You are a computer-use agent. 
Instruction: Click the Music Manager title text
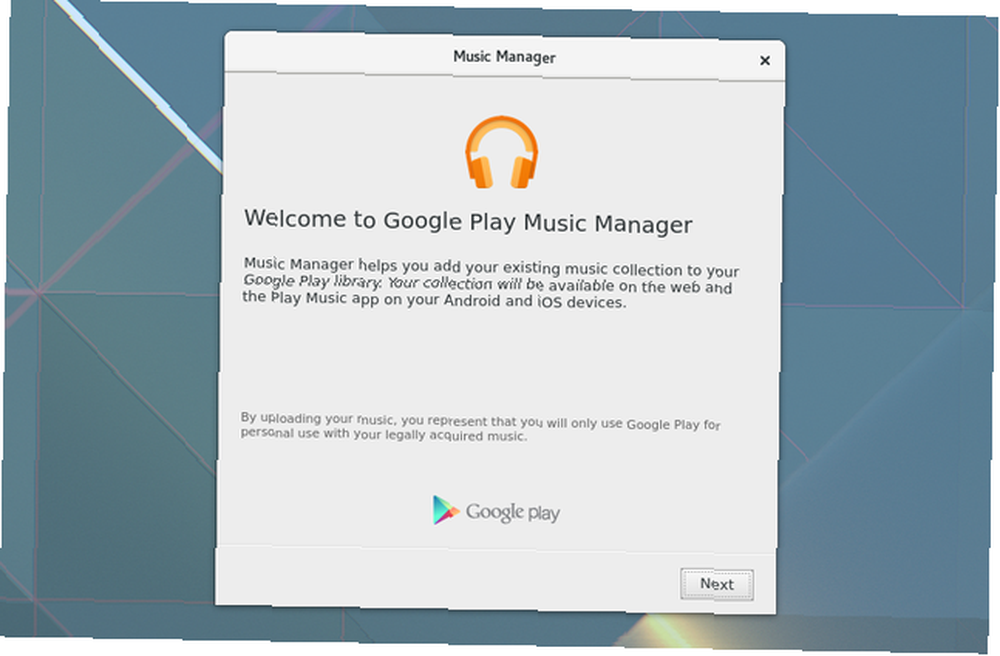504,57
